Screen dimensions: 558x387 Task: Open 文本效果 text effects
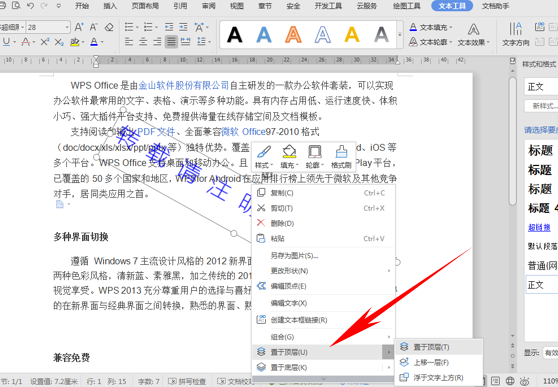coord(473,35)
